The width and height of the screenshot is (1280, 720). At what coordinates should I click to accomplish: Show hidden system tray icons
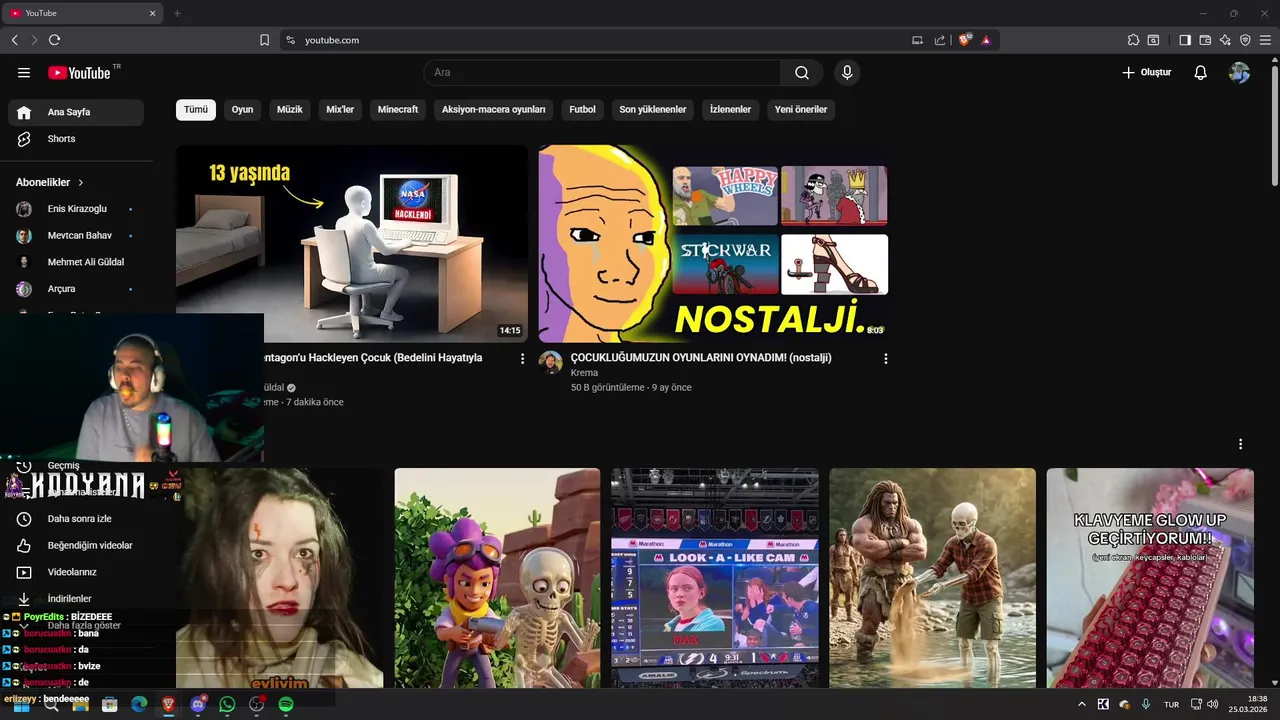(x=1081, y=704)
